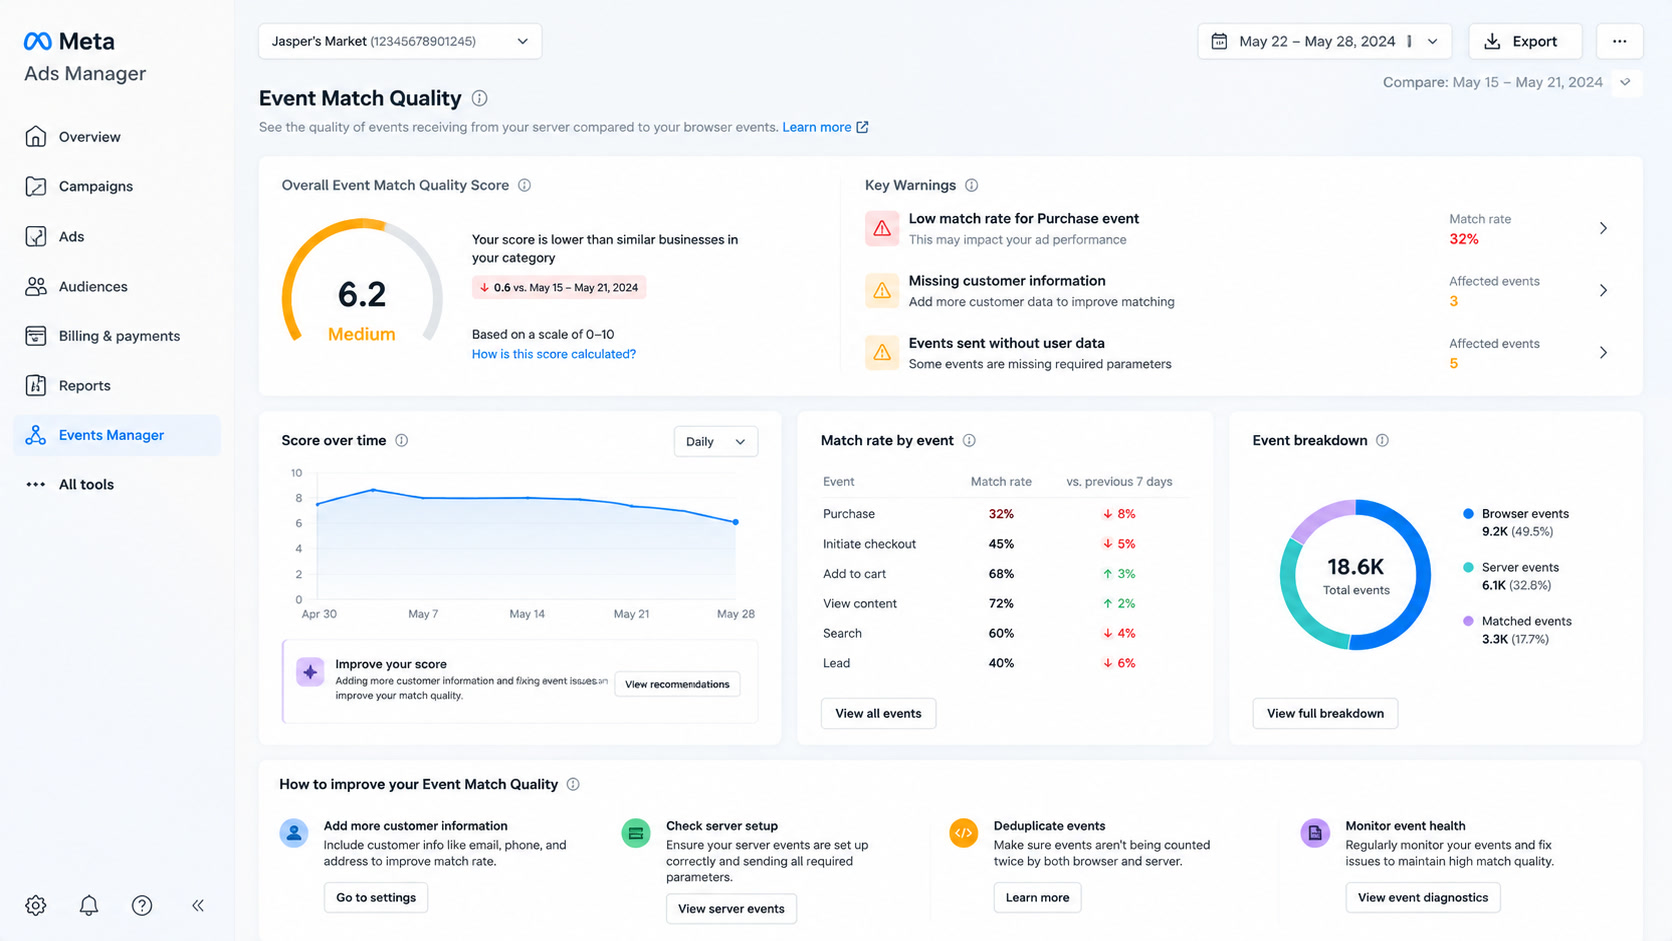This screenshot has width=1672, height=941.
Task: Click the Server events teal legend dot
Action: (1468, 567)
